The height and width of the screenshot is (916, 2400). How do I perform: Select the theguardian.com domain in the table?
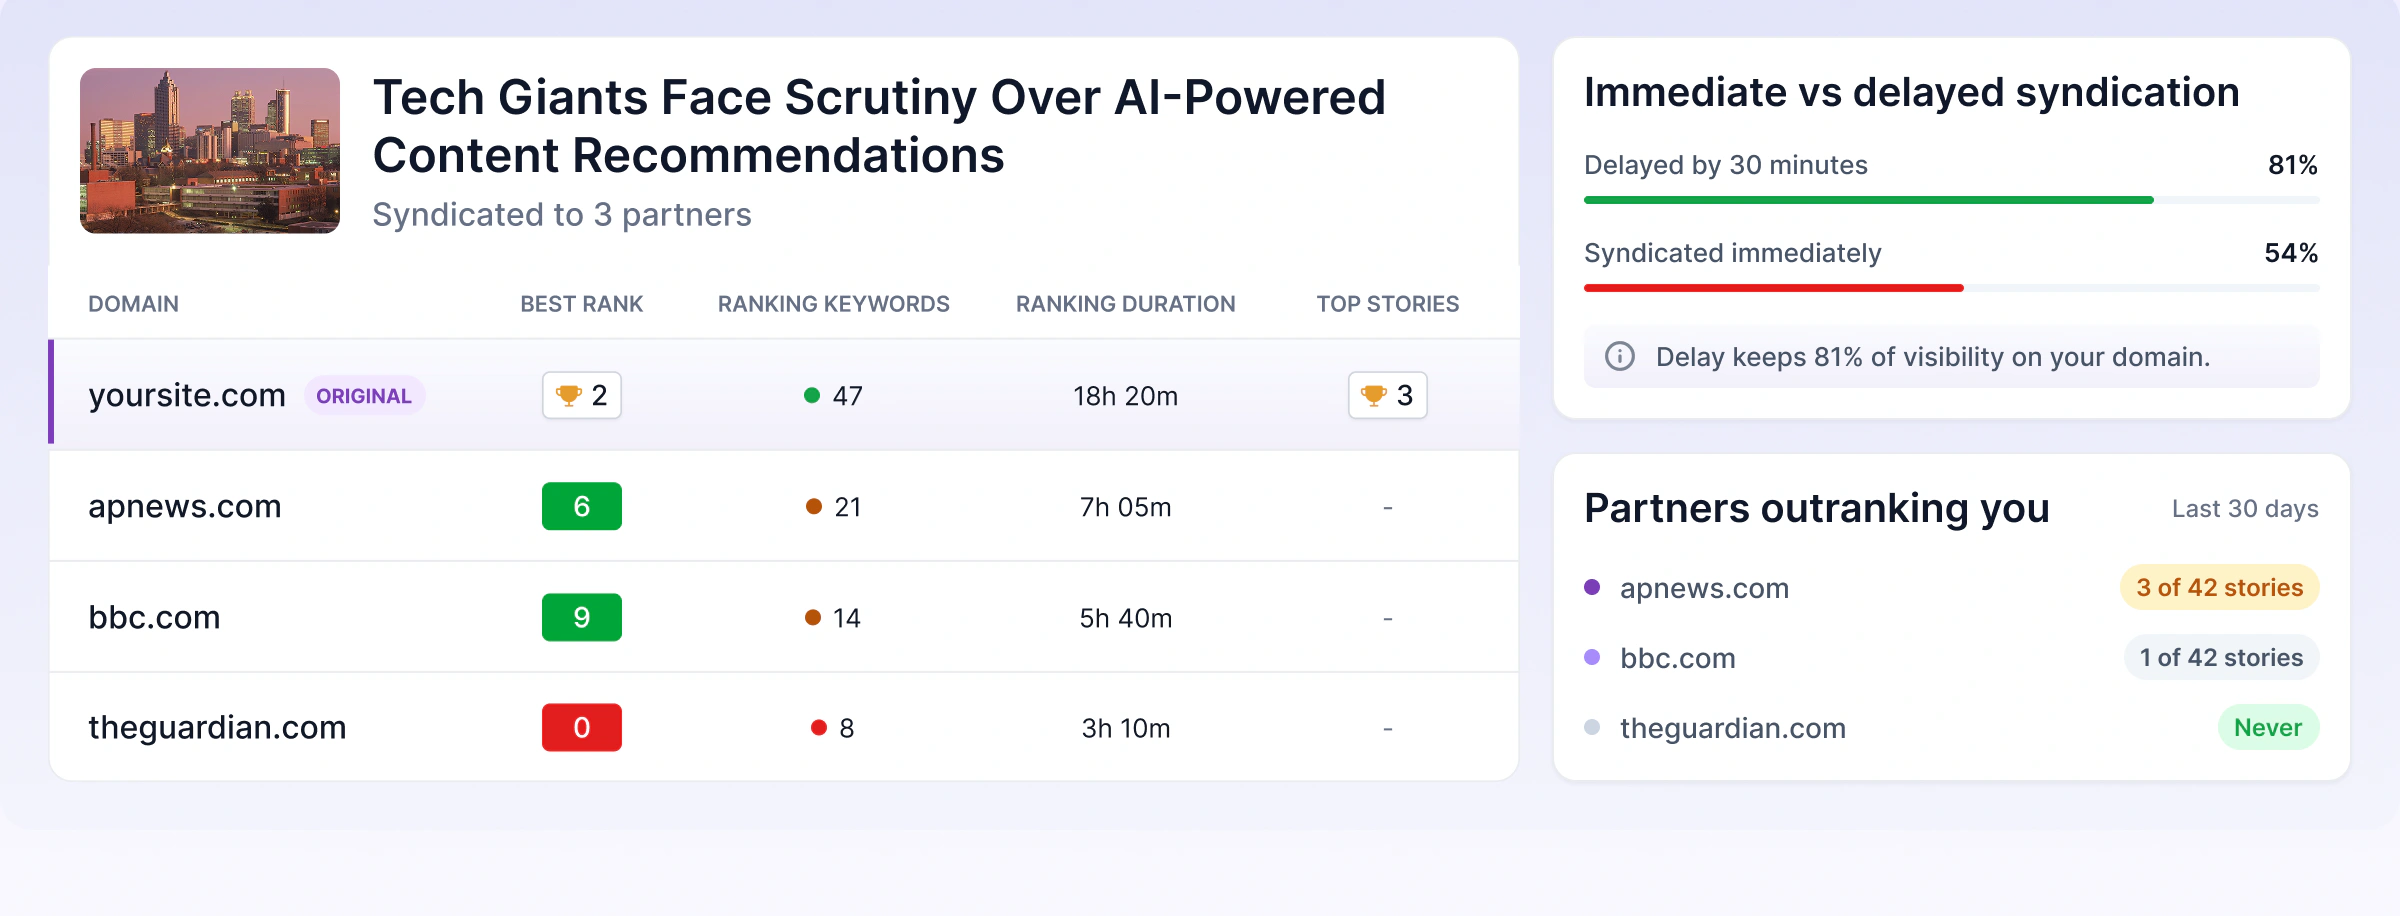coord(217,728)
